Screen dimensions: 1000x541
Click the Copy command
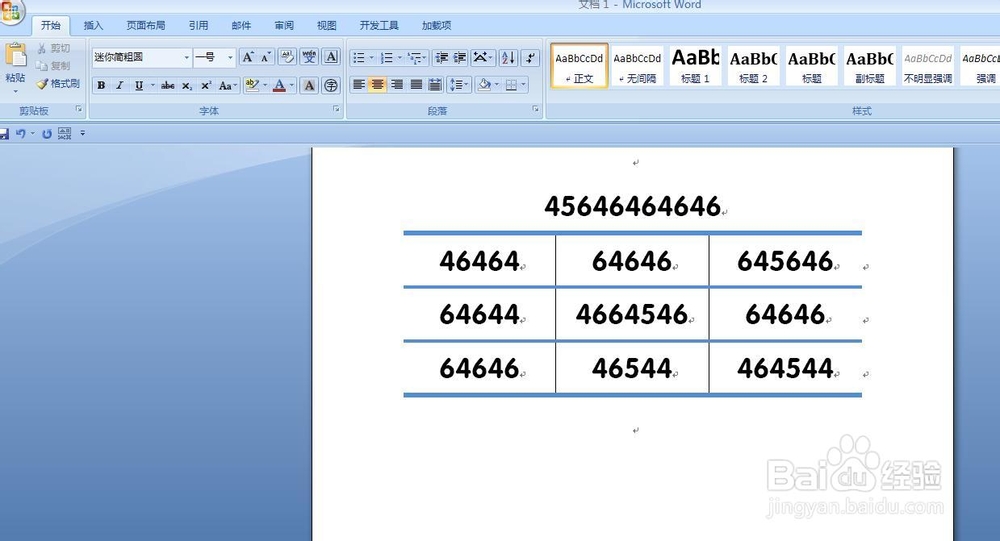pyautogui.click(x=54, y=66)
